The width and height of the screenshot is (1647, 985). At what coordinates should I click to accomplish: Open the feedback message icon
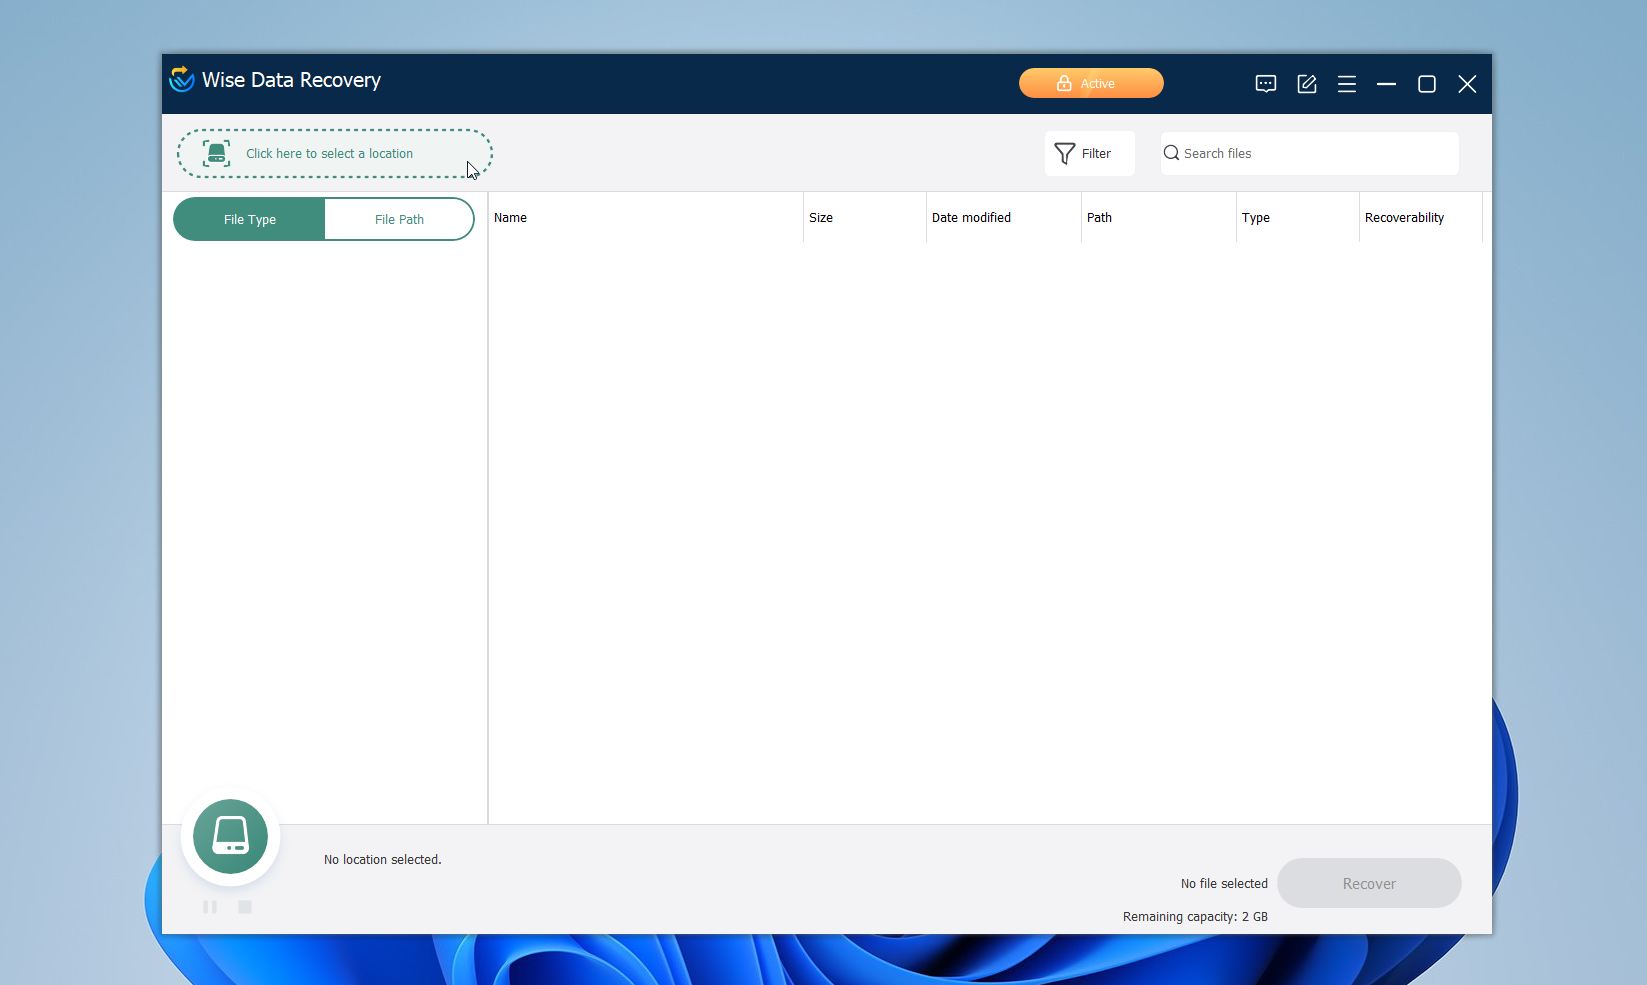tap(1264, 84)
